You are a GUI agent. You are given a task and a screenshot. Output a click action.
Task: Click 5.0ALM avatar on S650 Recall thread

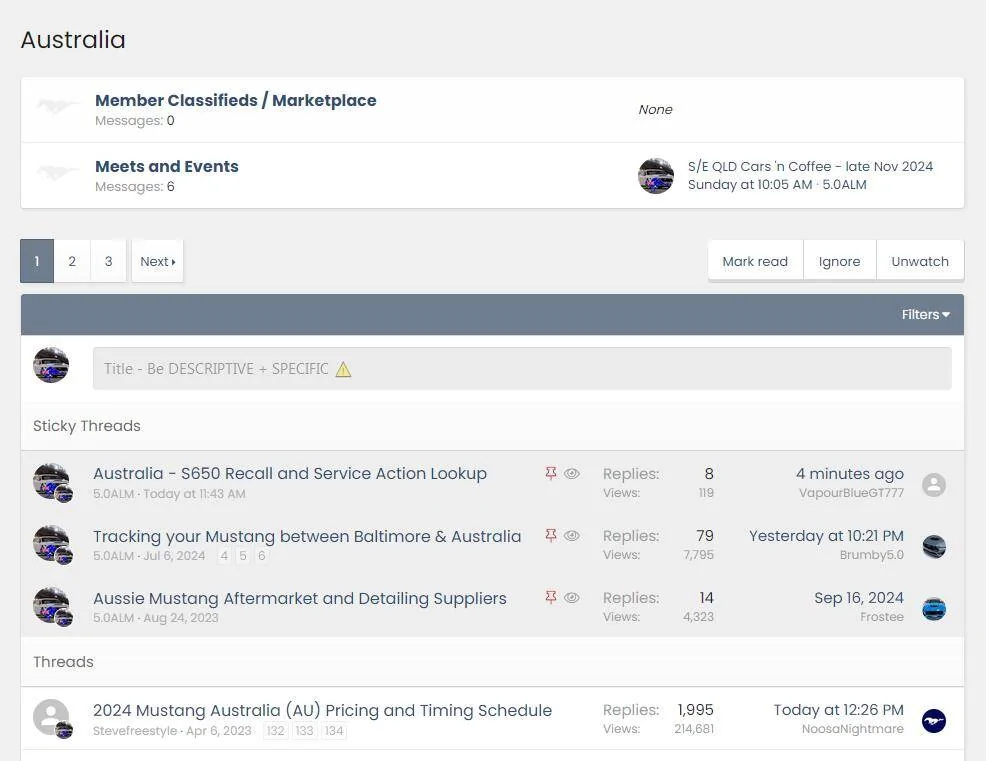(51, 482)
